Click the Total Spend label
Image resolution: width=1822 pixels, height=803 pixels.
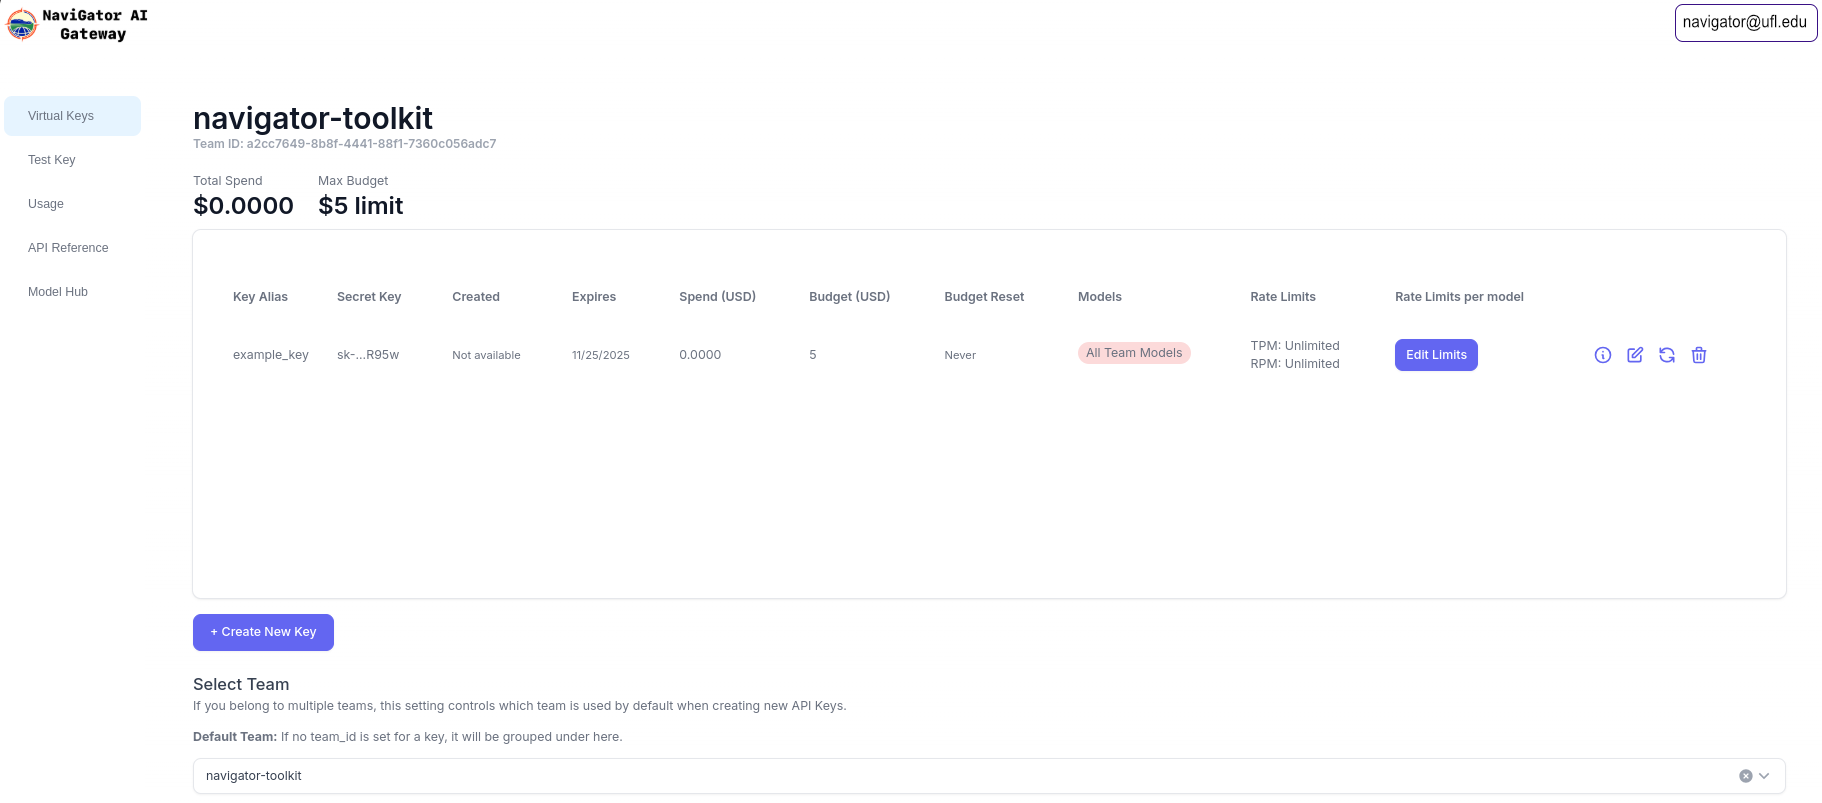(x=228, y=181)
